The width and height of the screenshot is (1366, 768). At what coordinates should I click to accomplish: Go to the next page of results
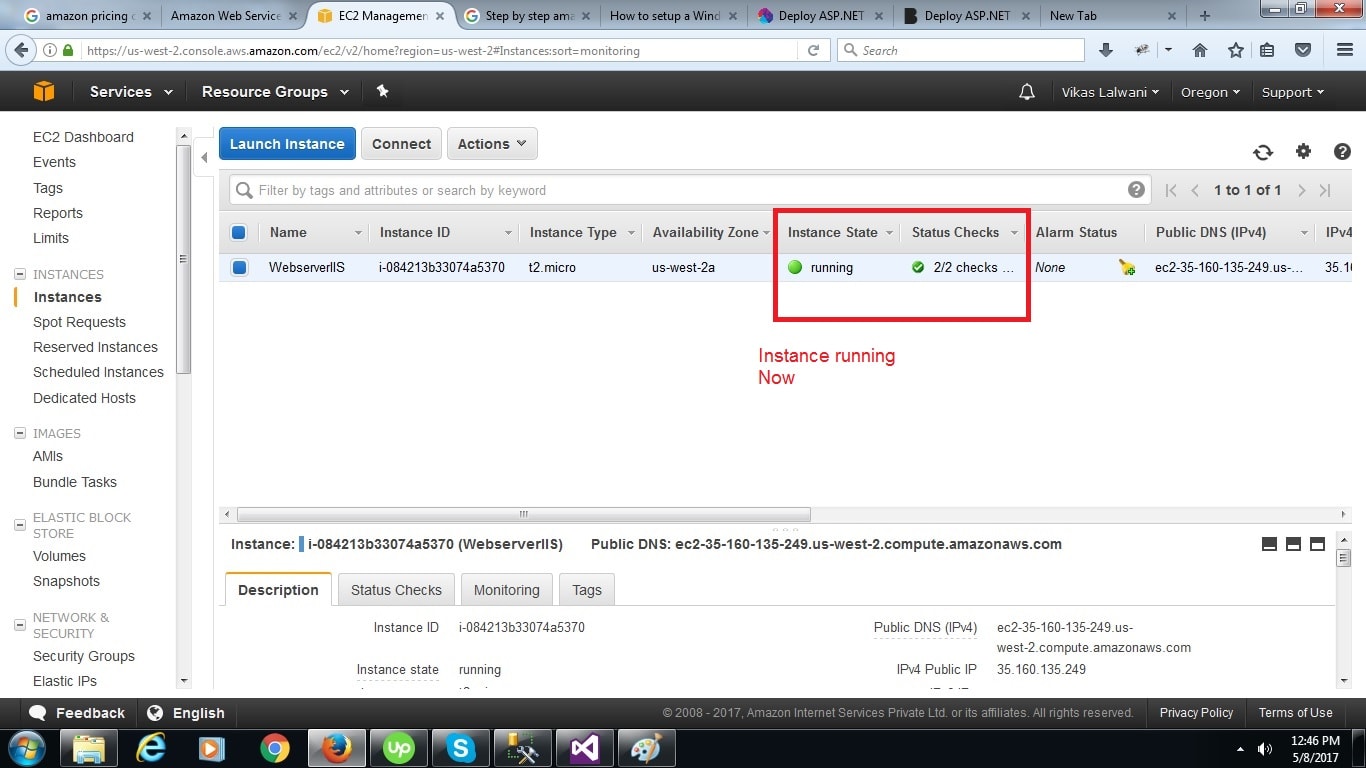coord(1301,190)
